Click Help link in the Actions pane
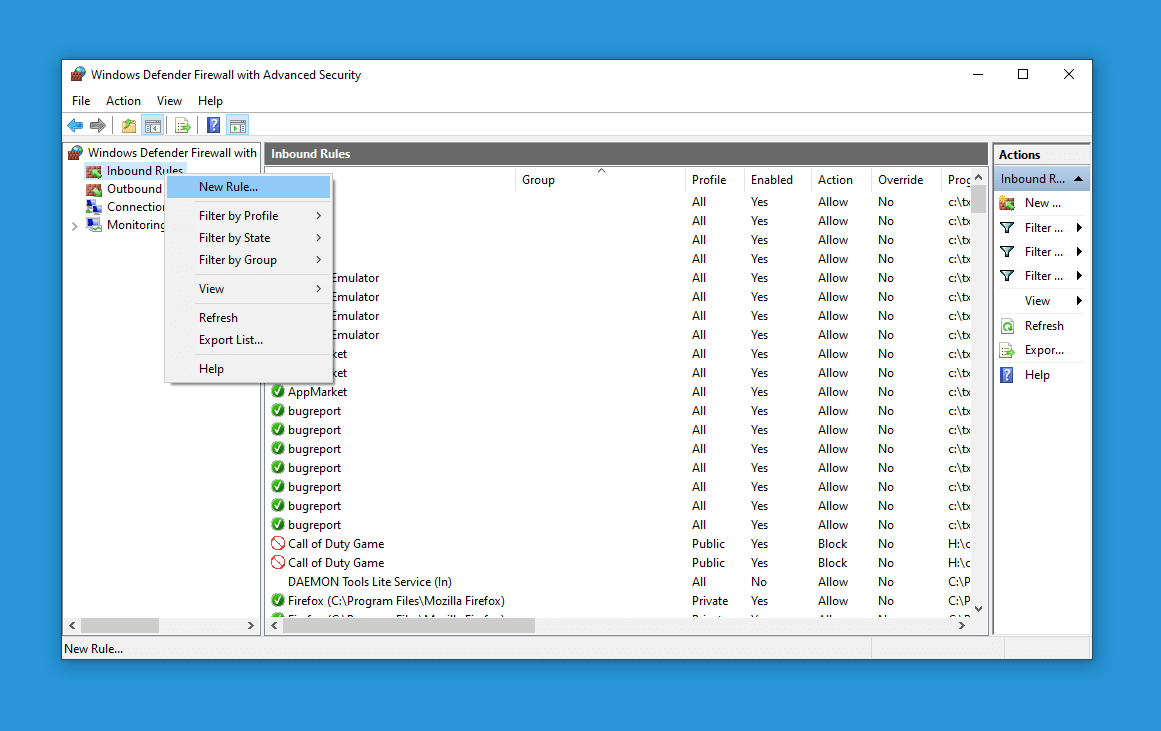The width and height of the screenshot is (1161, 731). click(x=1037, y=375)
